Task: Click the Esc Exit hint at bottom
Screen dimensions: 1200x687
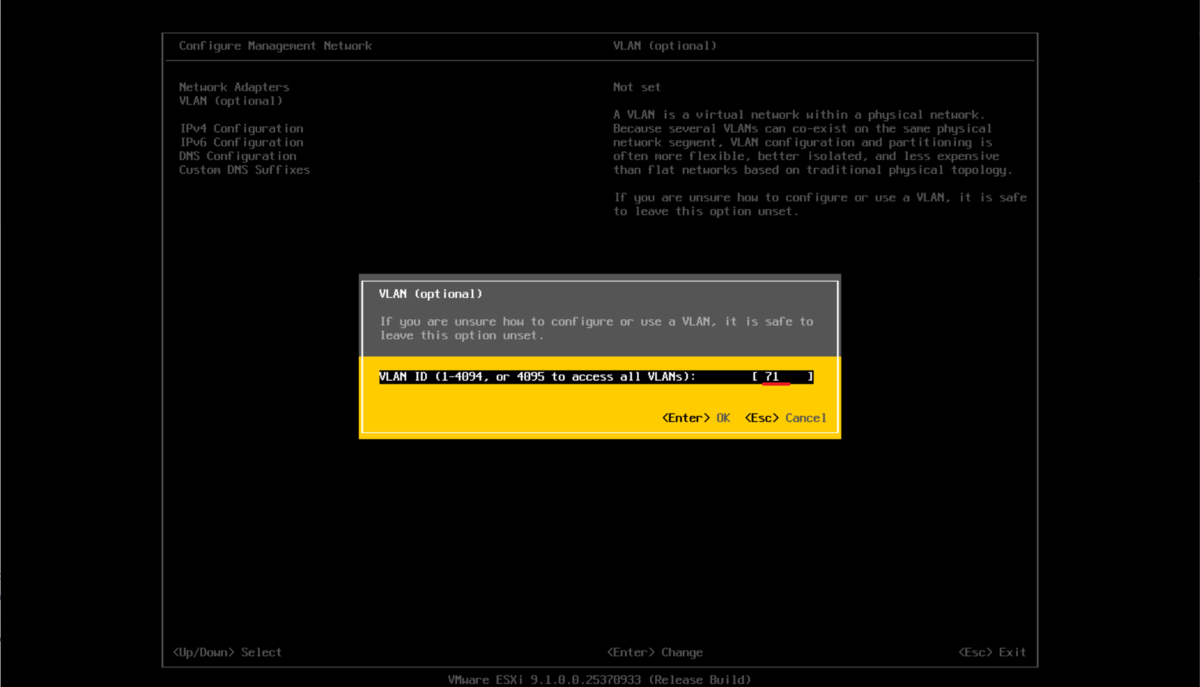Action: tap(992, 652)
